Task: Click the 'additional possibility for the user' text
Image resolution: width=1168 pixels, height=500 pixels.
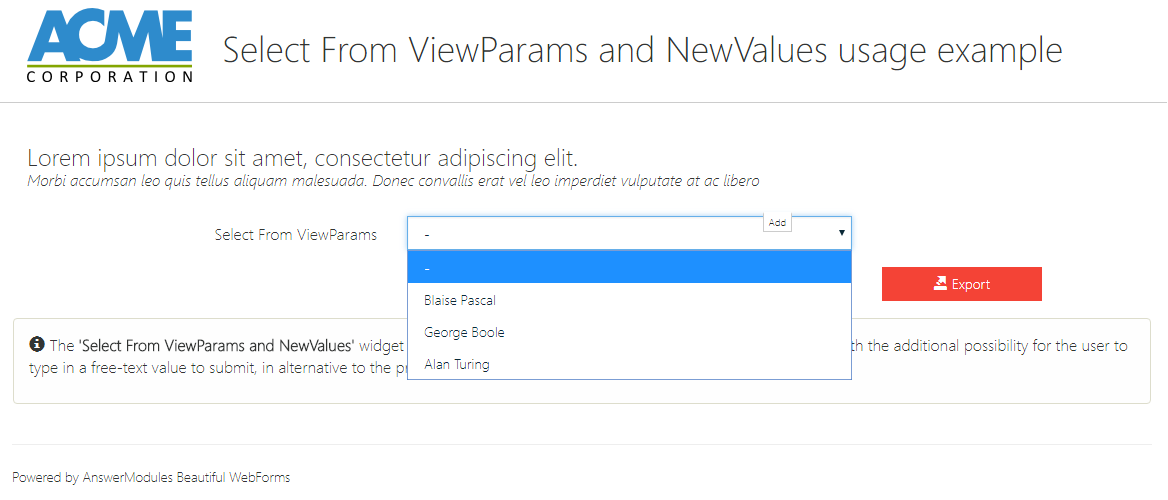Action: tap(990, 346)
